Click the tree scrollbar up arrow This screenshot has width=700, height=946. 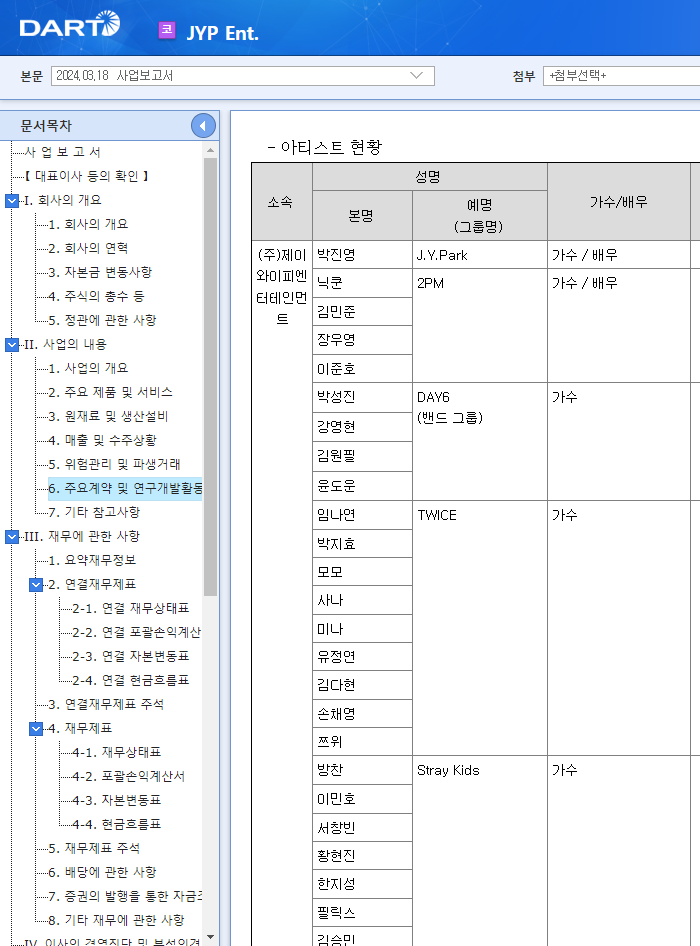[x=210, y=150]
